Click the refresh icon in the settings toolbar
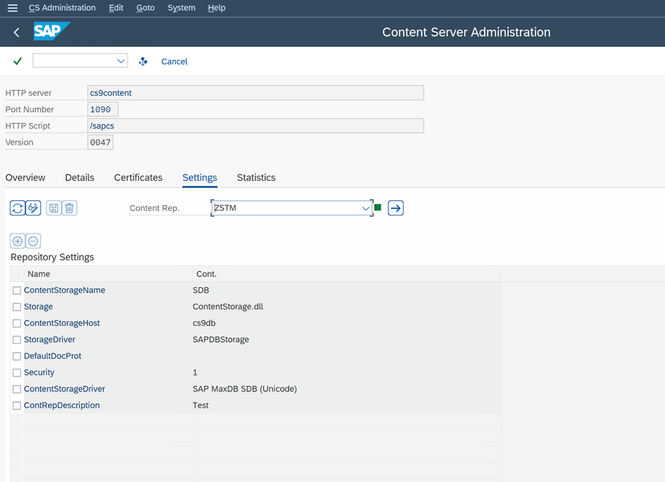 click(17, 208)
